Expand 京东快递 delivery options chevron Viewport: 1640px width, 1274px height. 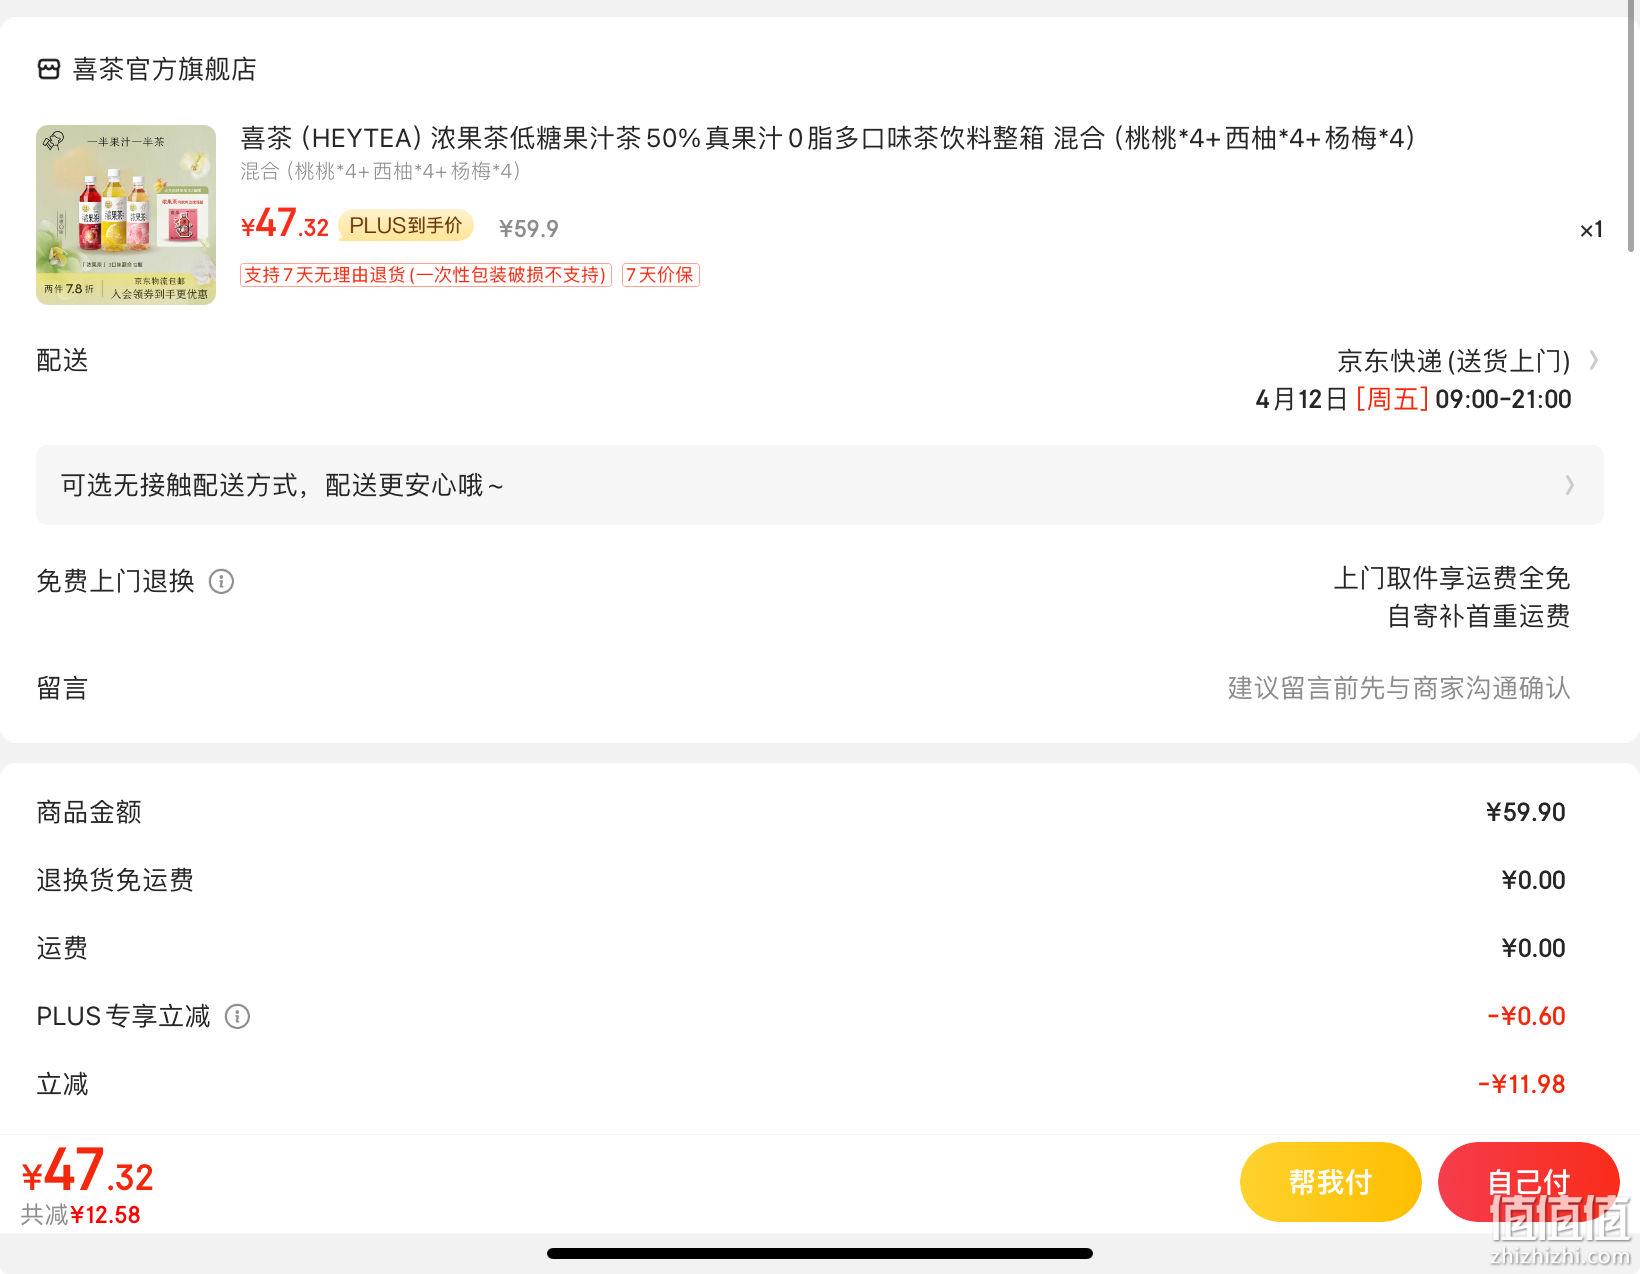(x=1594, y=360)
